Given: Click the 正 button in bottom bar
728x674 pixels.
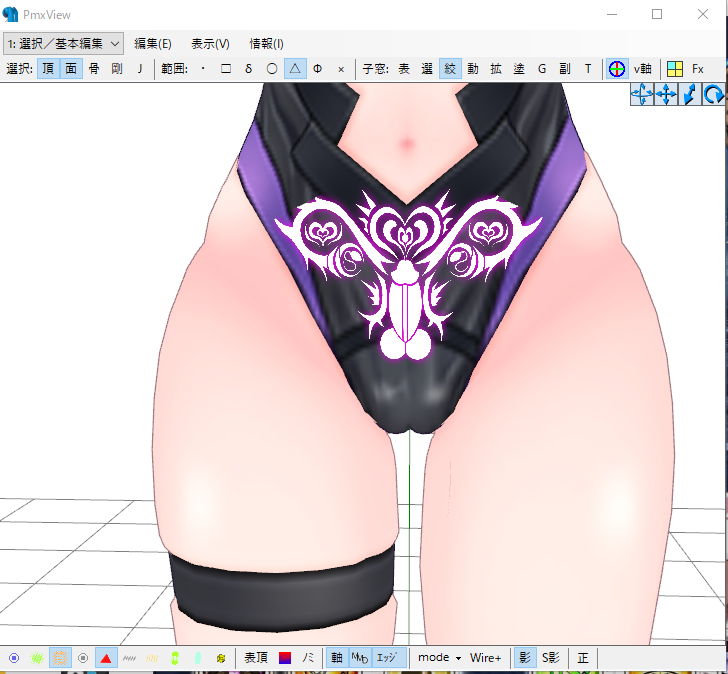Looking at the screenshot, I should click(x=583, y=658).
